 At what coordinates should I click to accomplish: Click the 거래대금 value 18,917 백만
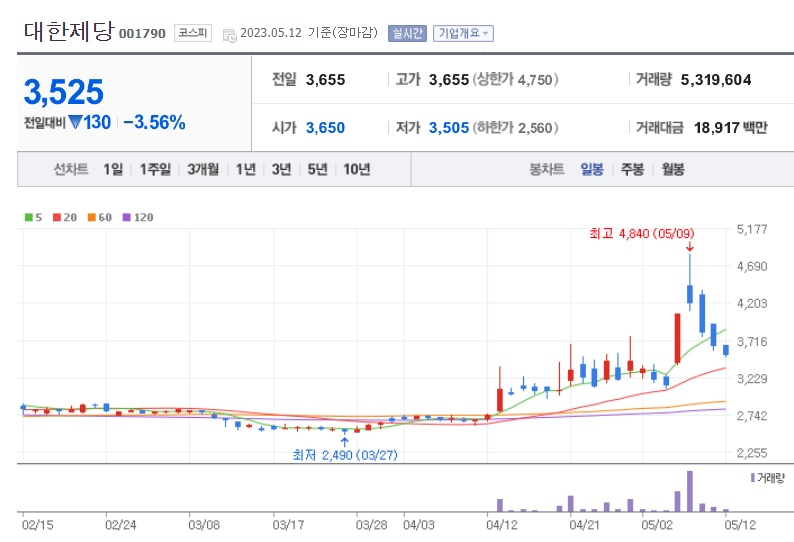[731, 128]
